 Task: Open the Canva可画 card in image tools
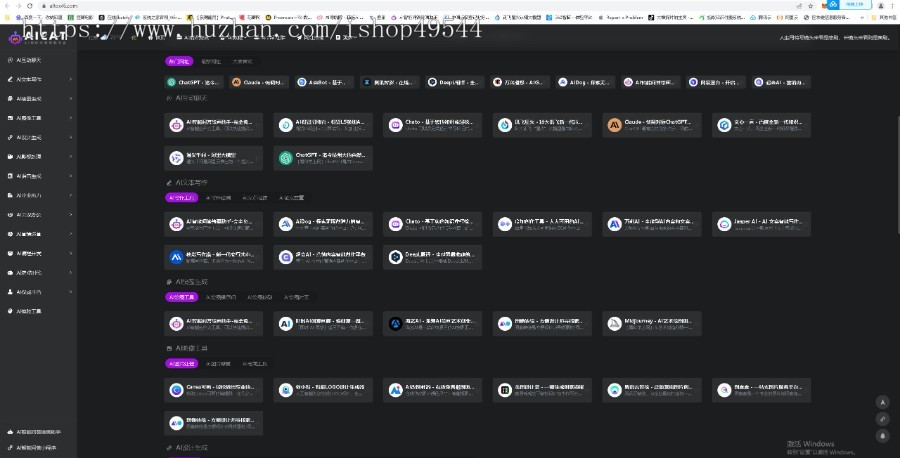214,390
